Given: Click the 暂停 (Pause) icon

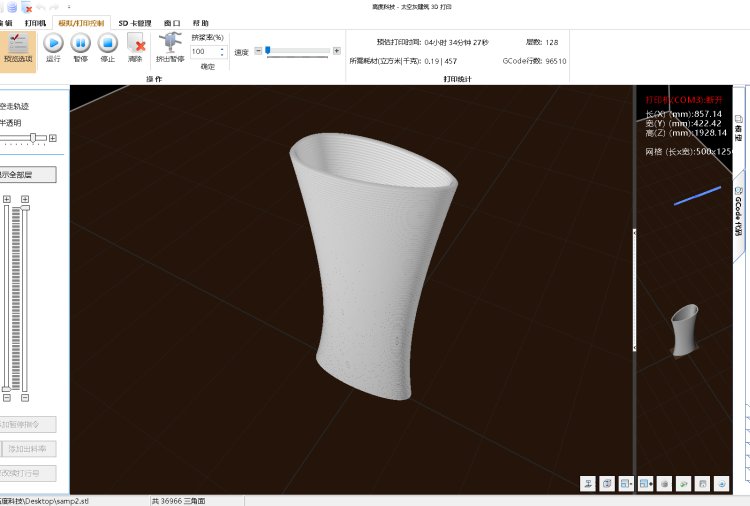Looking at the screenshot, I should tap(80, 43).
